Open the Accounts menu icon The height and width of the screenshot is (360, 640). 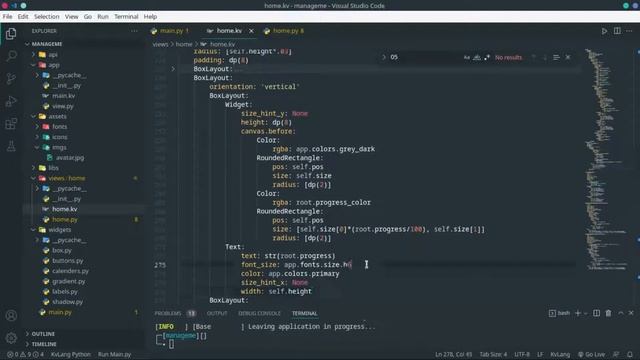11,315
